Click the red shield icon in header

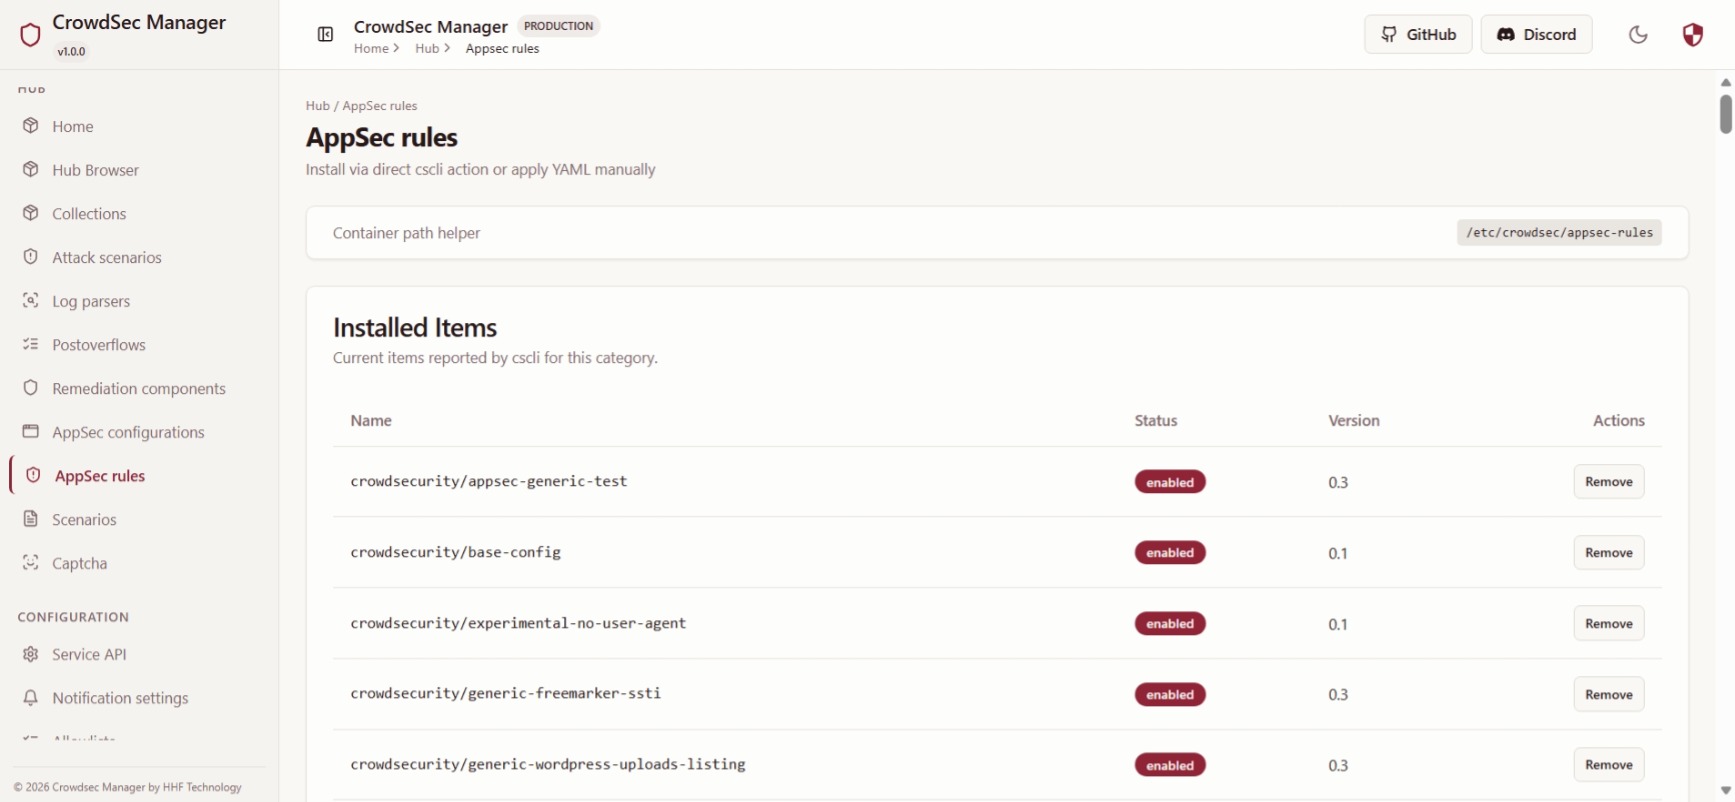(x=1692, y=35)
